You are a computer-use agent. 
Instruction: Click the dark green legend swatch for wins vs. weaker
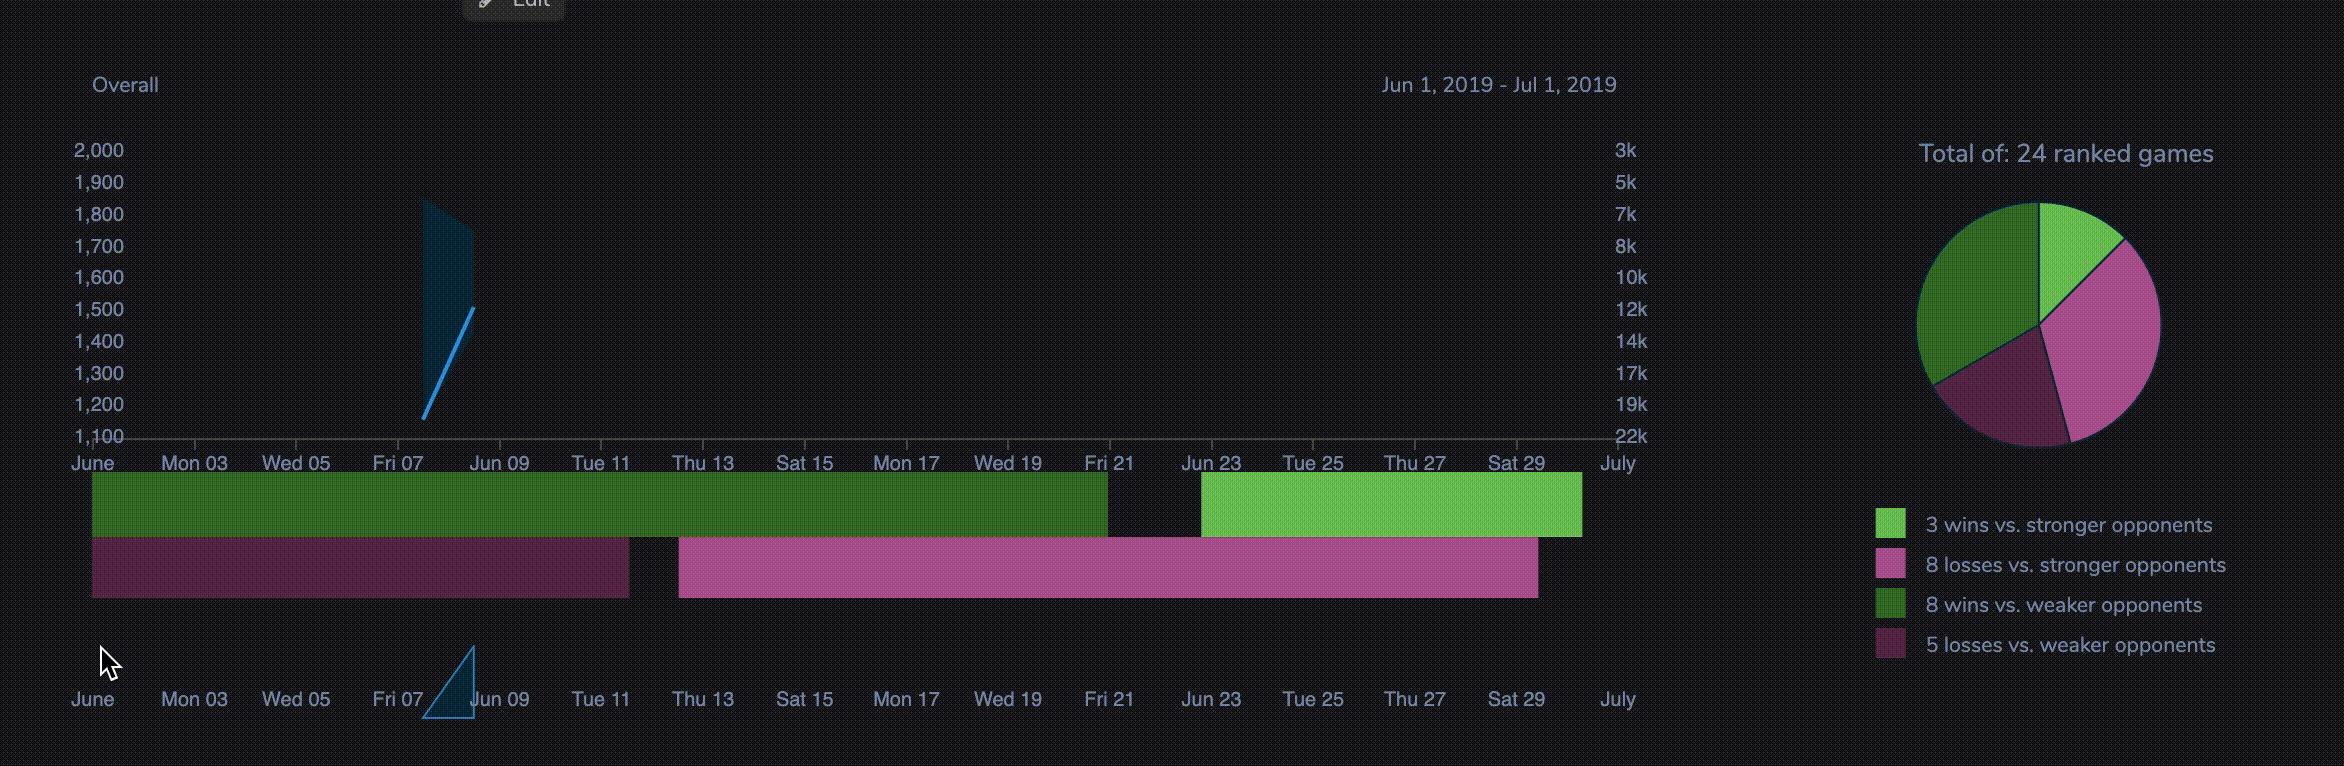pyautogui.click(x=1890, y=604)
